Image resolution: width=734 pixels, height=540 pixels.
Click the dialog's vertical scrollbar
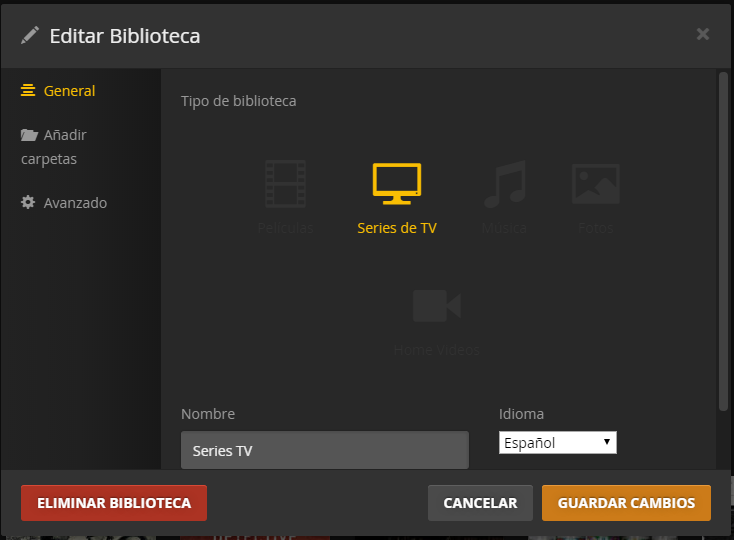point(723,241)
